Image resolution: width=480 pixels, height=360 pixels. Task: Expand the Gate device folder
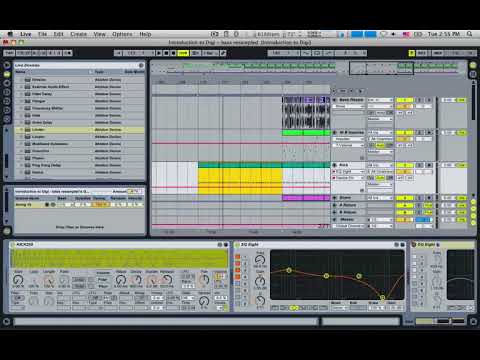click(22, 115)
